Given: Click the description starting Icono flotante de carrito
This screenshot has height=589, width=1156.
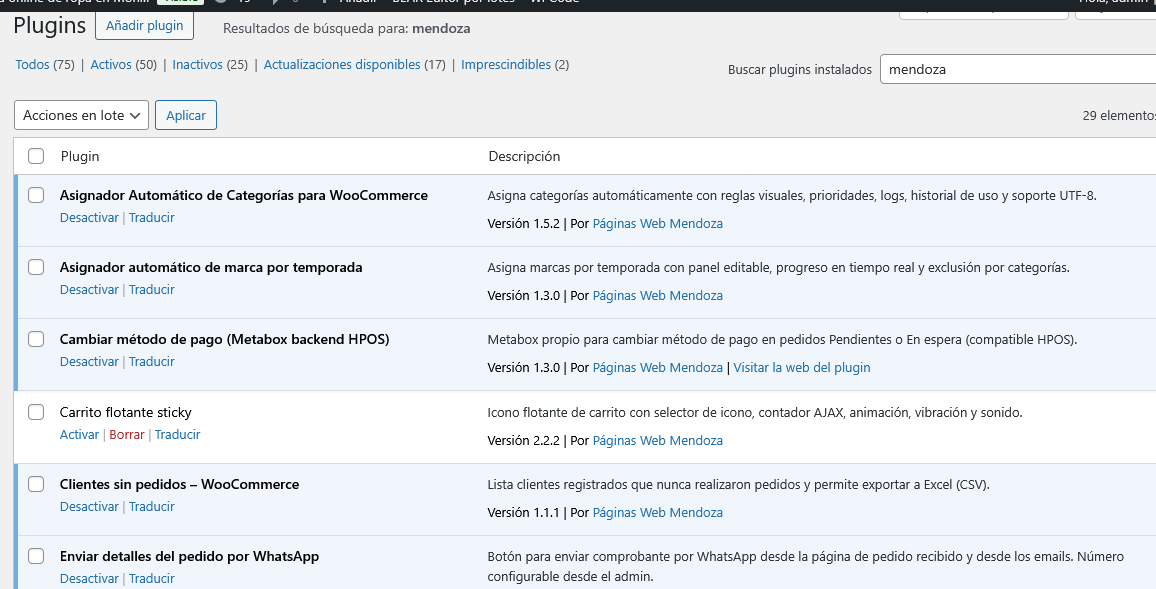Looking at the screenshot, I should click(x=755, y=413).
